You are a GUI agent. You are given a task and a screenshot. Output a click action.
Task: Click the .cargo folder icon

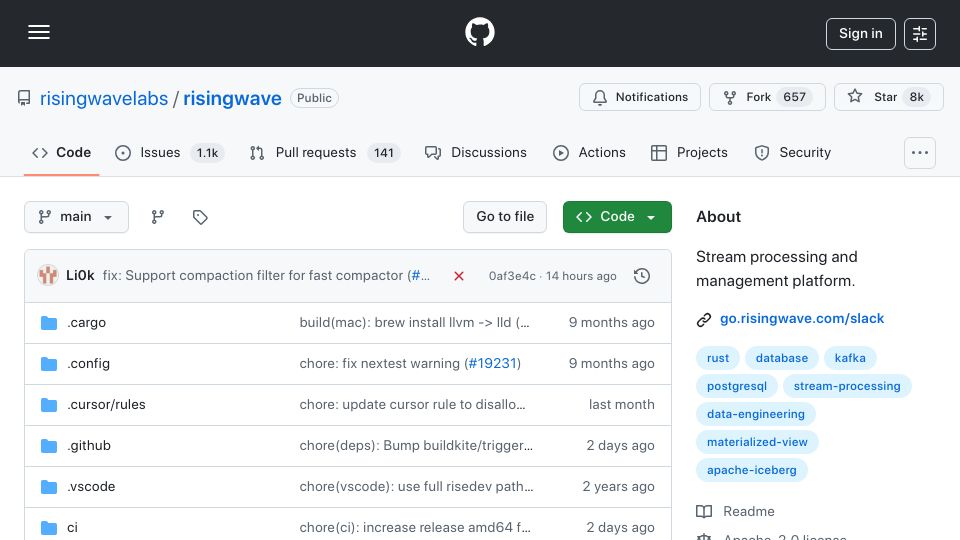[x=49, y=323]
